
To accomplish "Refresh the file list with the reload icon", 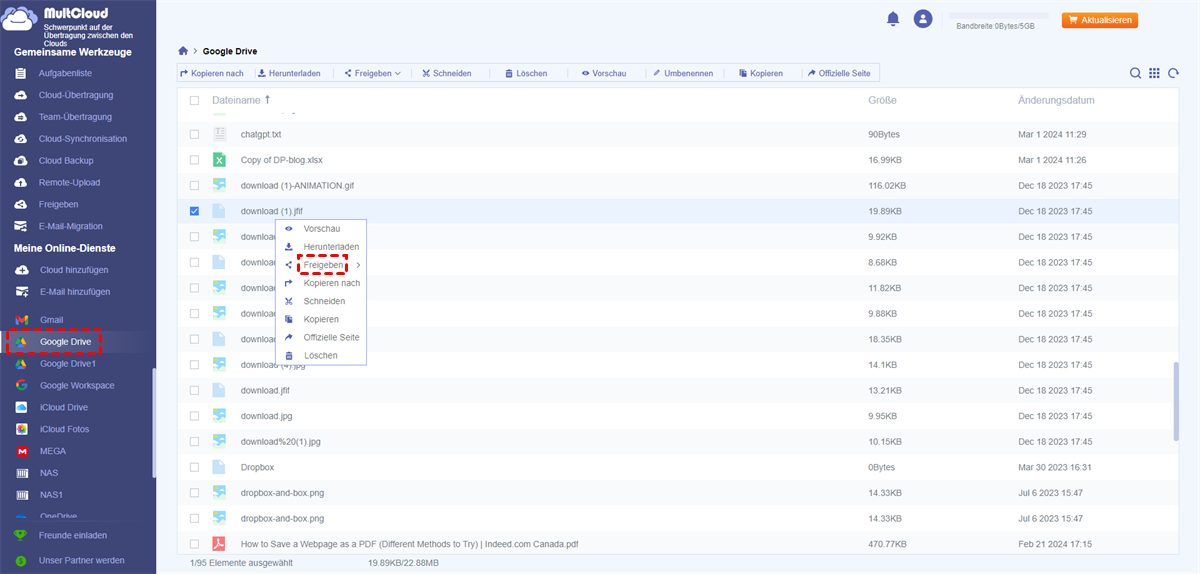I will [x=1172, y=73].
